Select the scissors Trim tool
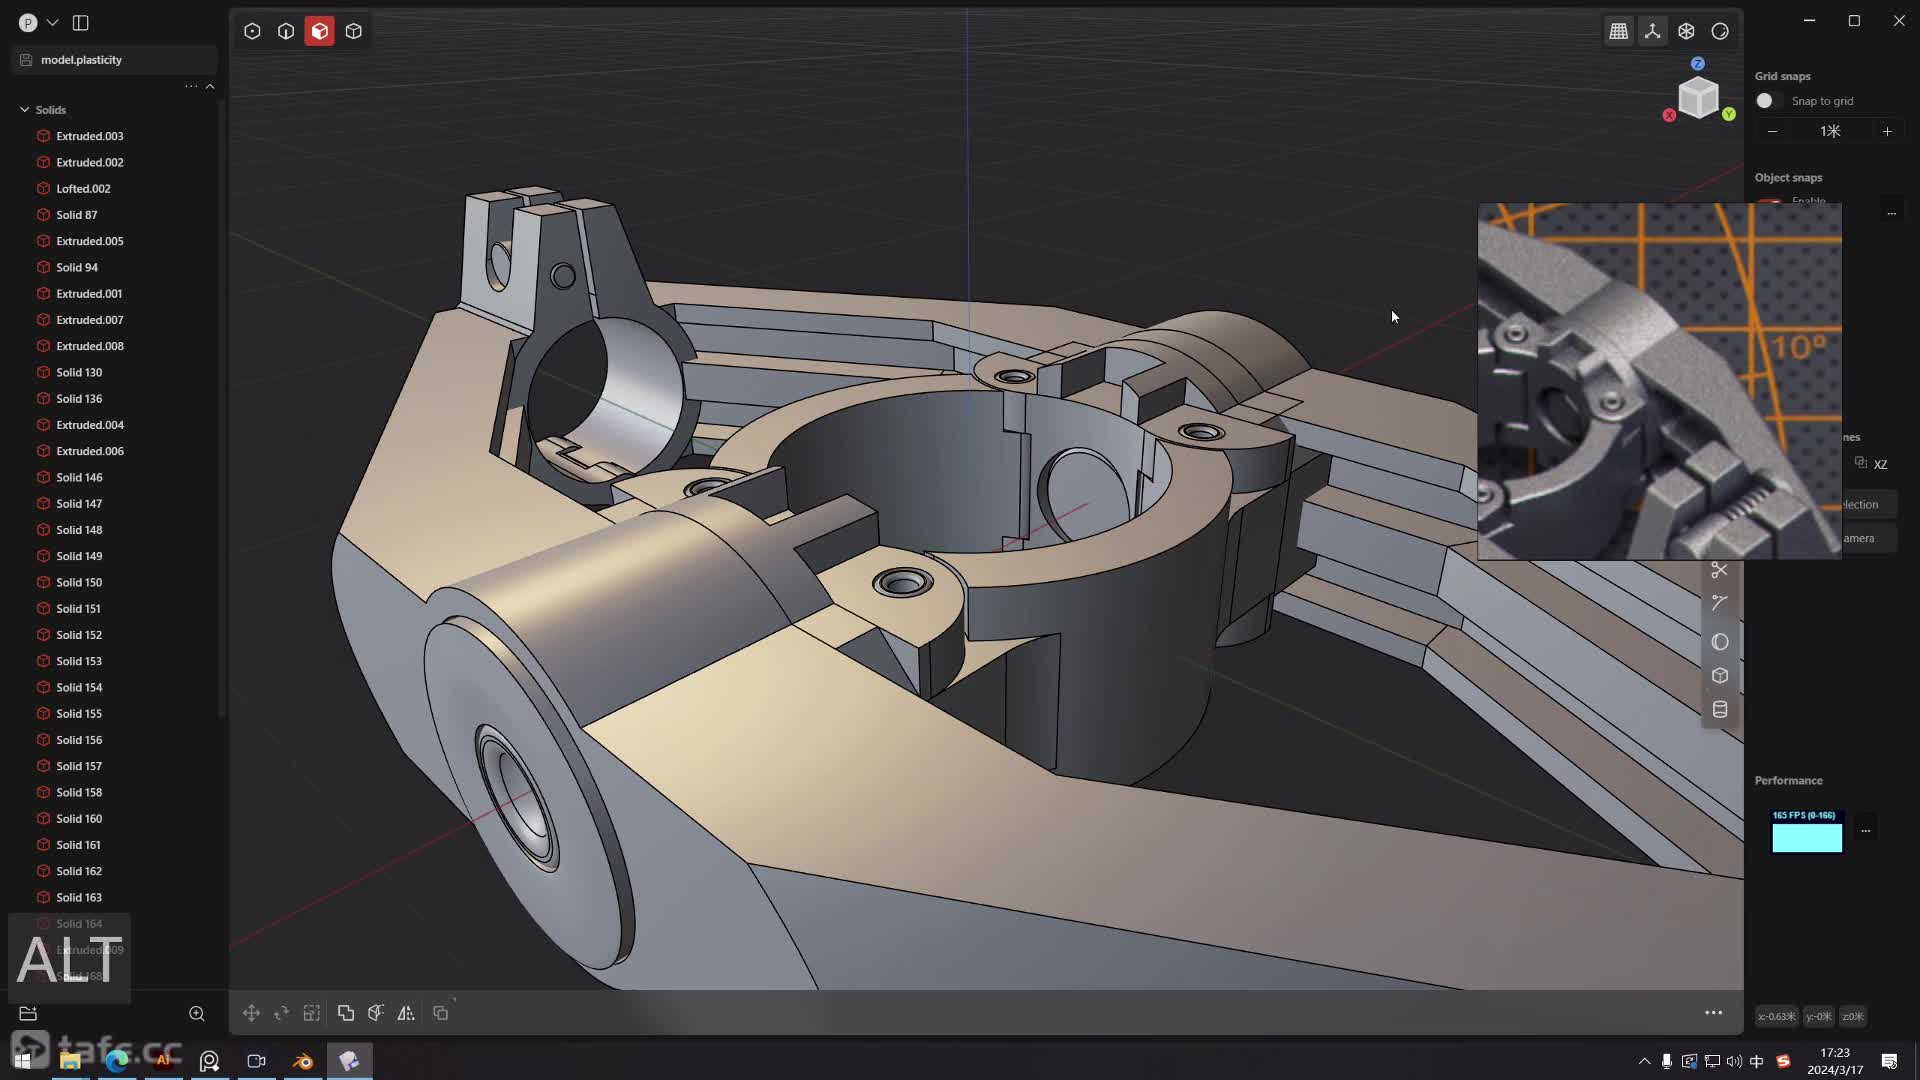Screen dimensions: 1920x1080 click(x=1720, y=570)
